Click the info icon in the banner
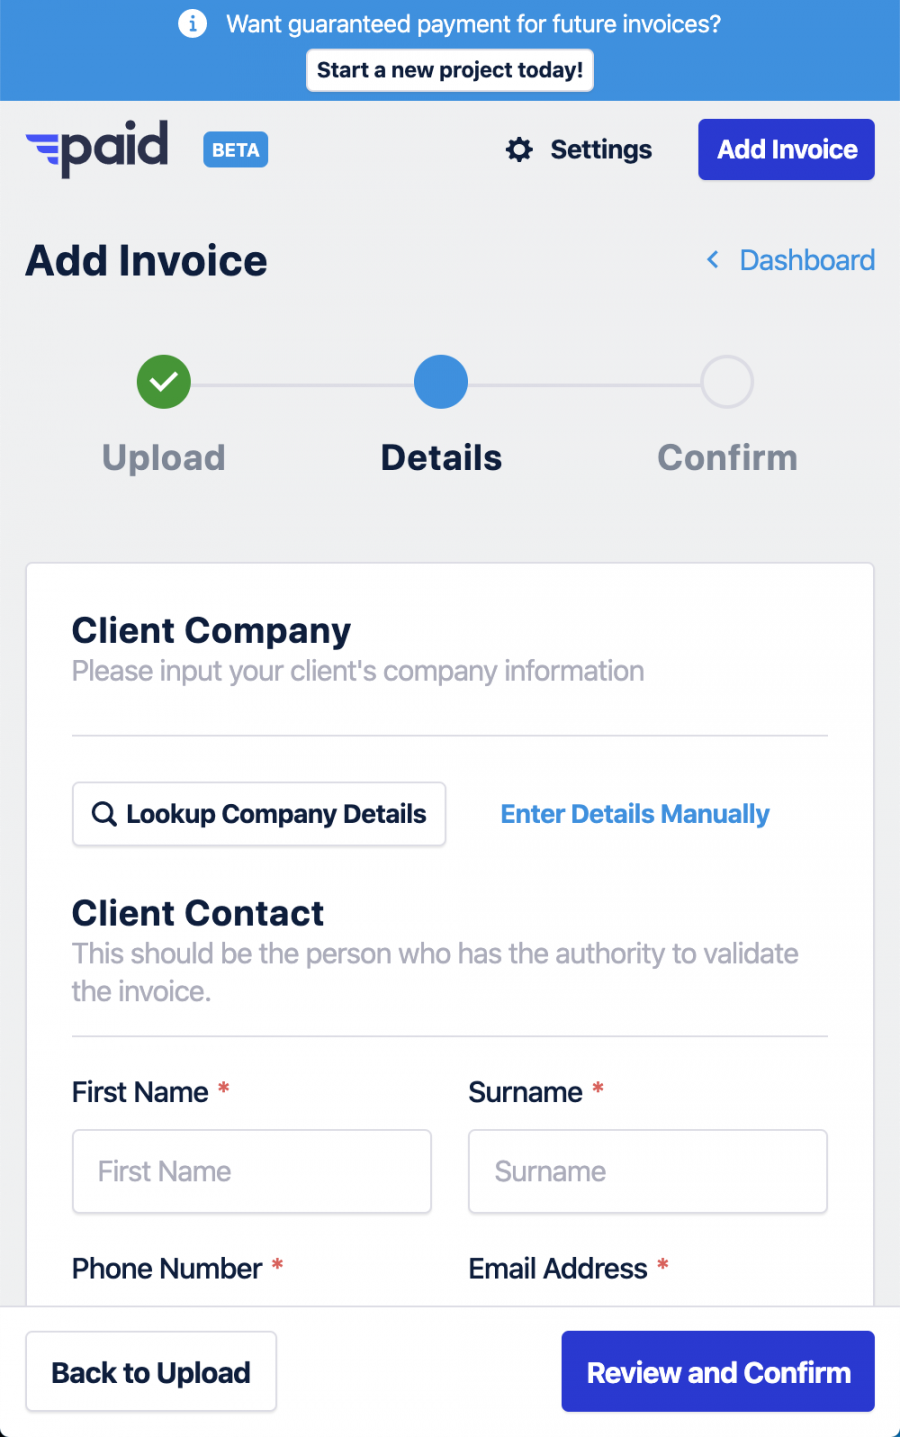Screen dimensions: 900x1437 tap(192, 24)
